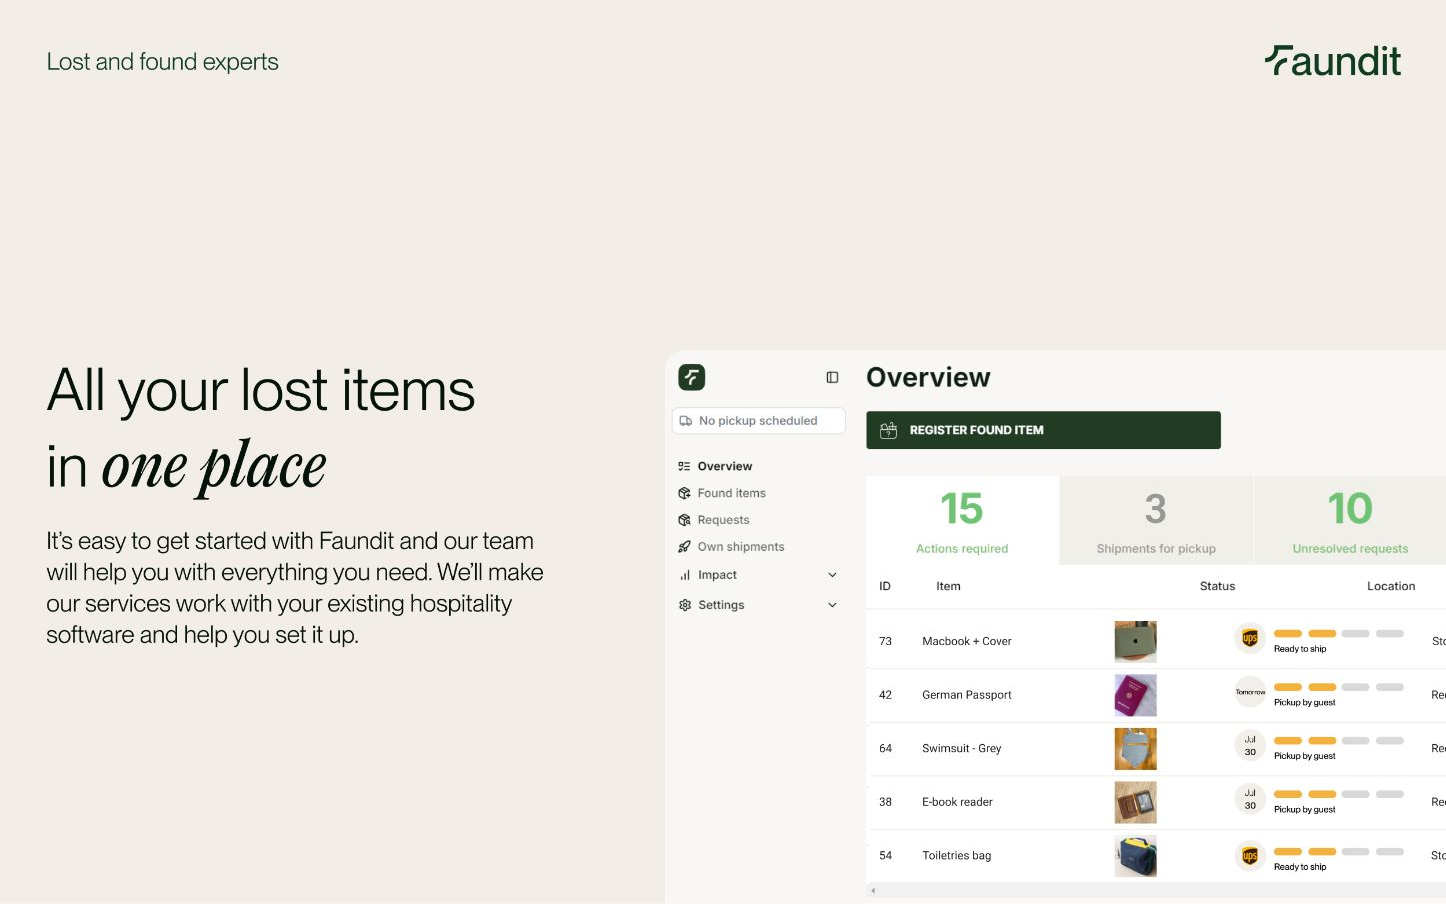Click Ready to ship status for Macbook

[1300, 649]
